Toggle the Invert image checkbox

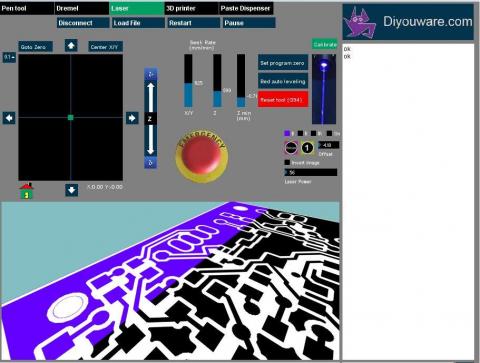287,162
